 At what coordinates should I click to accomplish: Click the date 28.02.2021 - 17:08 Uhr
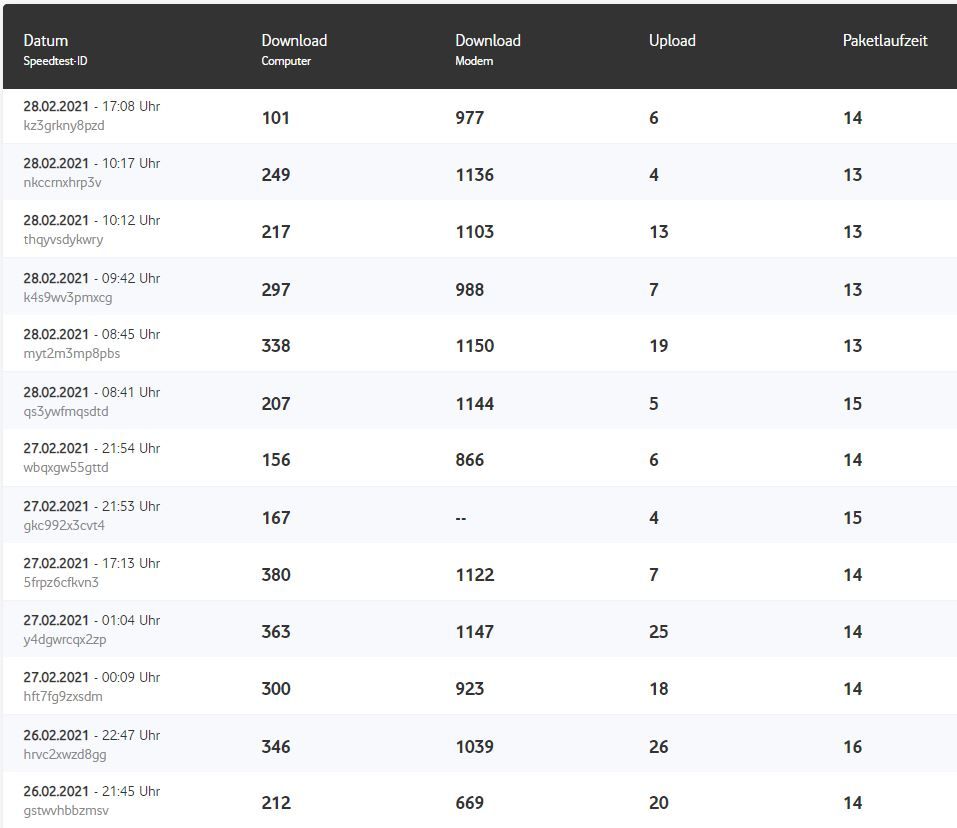pos(92,106)
